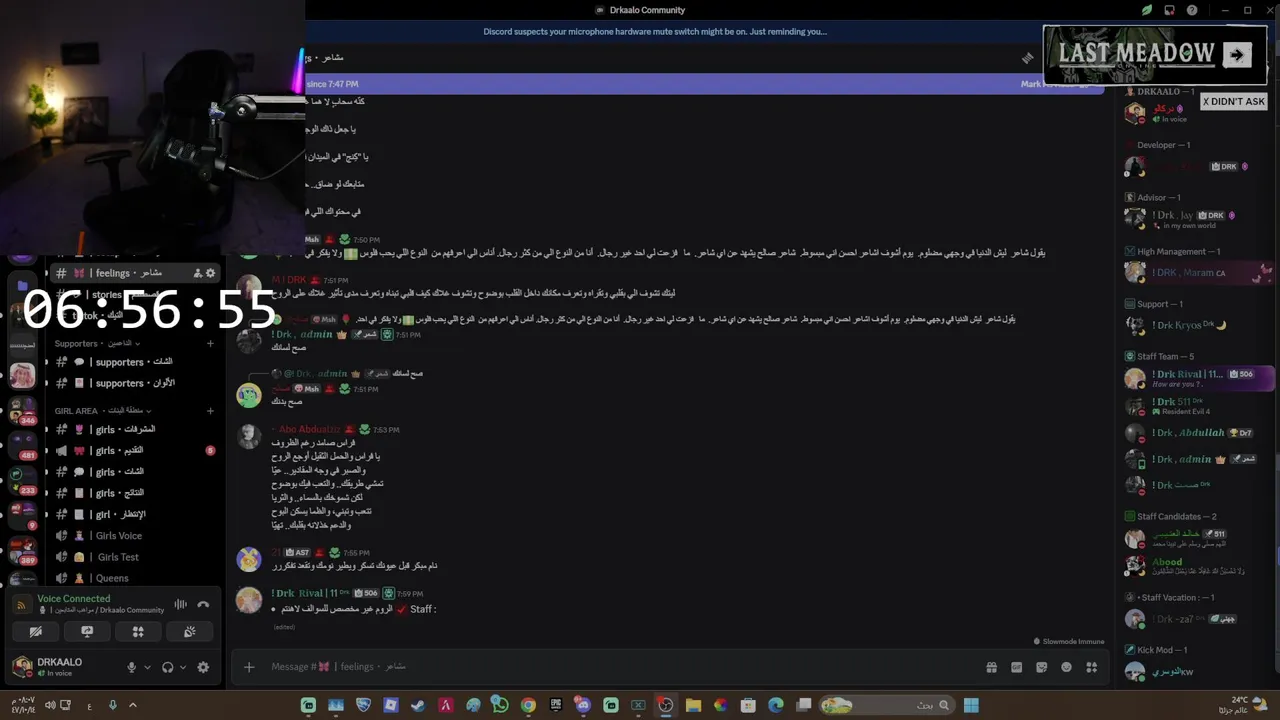Open Google Chrome from the taskbar

(528, 705)
